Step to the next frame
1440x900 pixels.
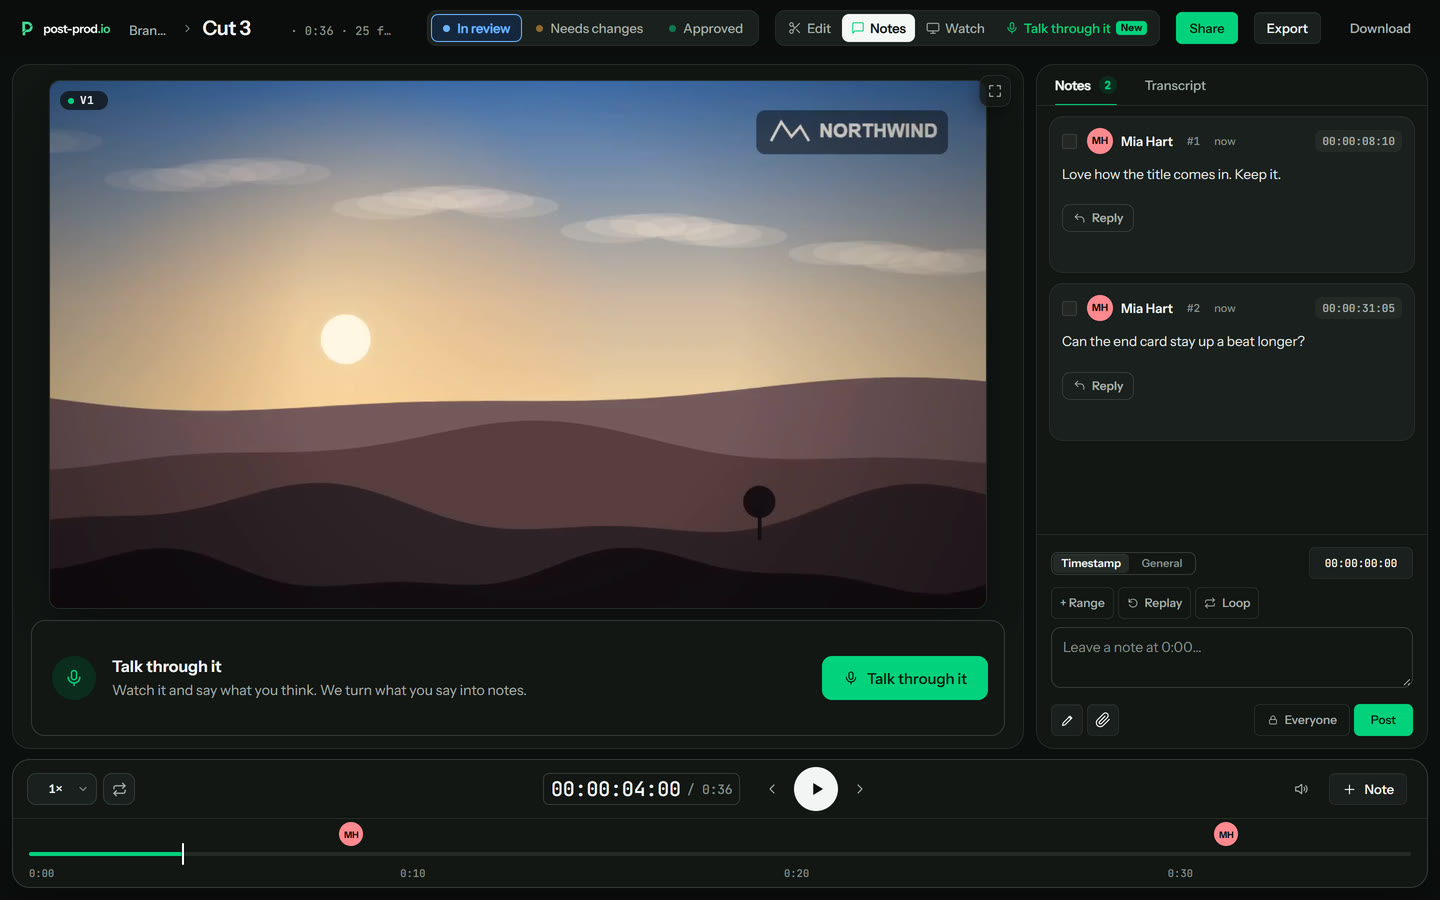[860, 789]
